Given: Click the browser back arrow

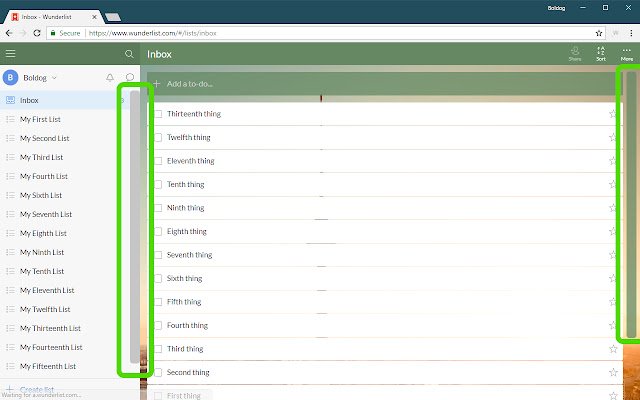Looking at the screenshot, I should tap(9, 33).
